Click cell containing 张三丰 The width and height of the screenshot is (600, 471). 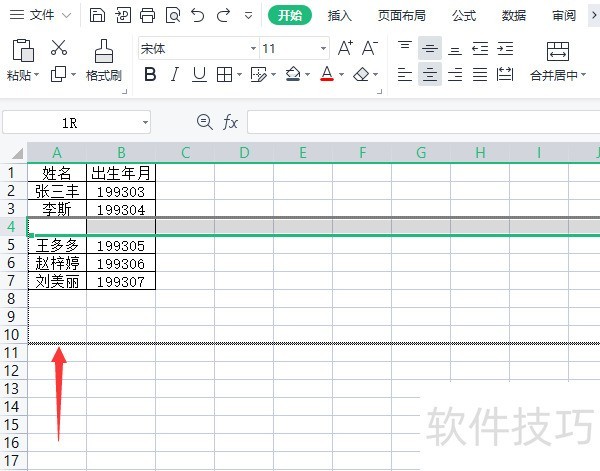tap(57, 191)
